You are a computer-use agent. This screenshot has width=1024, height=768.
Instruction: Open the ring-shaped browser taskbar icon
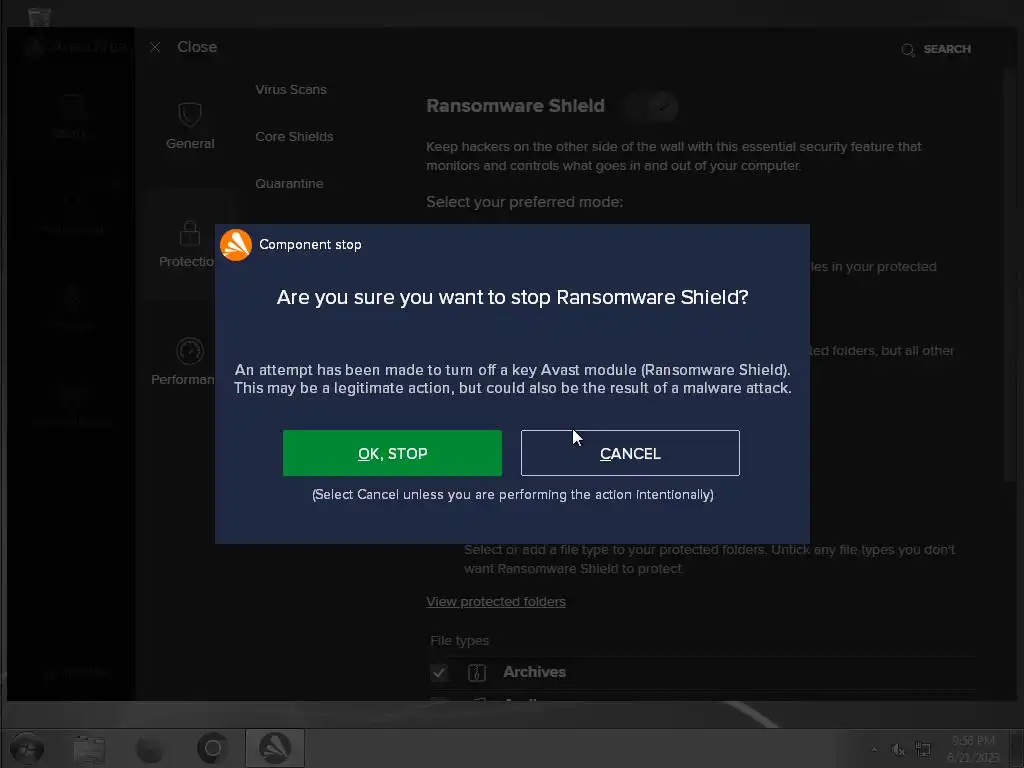[212, 748]
